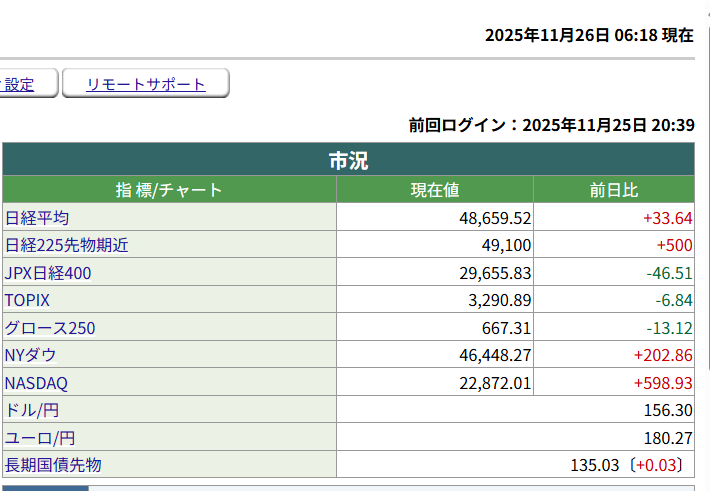Open the 日経平均 chart link

[37, 218]
